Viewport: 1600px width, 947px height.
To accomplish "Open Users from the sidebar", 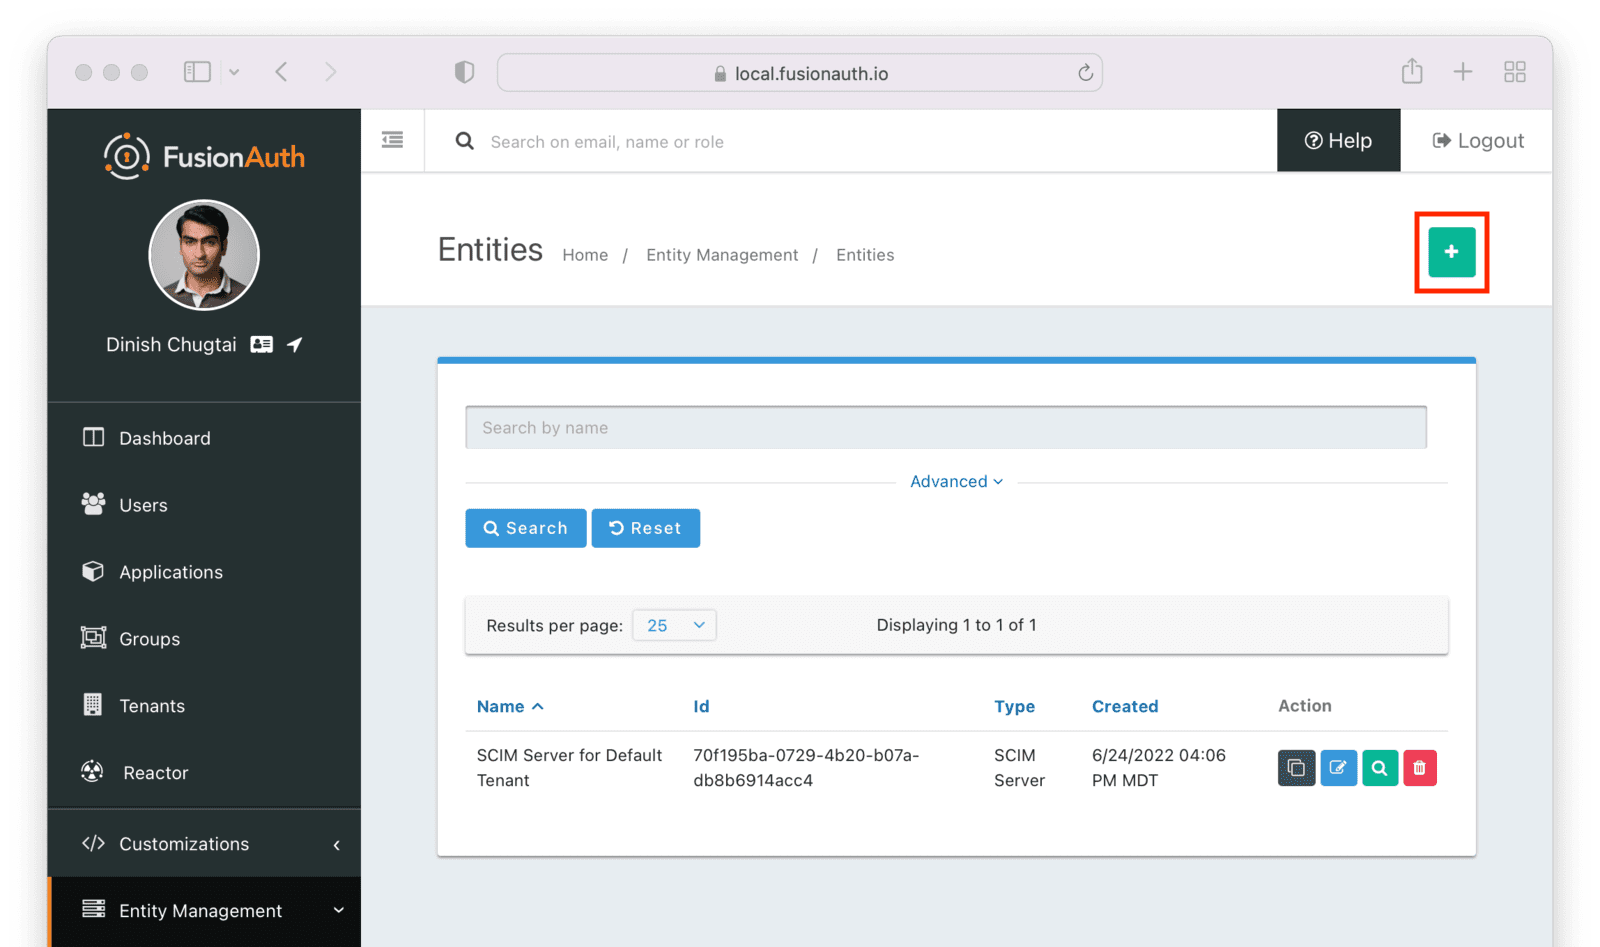I will click(143, 505).
